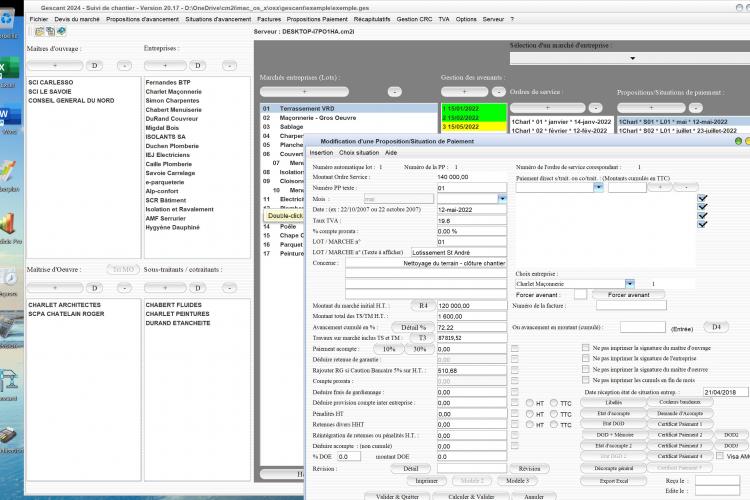This screenshot has width=750, height=500.
Task: Select lot 02 Maçonnerie - Gros Oeuvre
Action: 349,118
